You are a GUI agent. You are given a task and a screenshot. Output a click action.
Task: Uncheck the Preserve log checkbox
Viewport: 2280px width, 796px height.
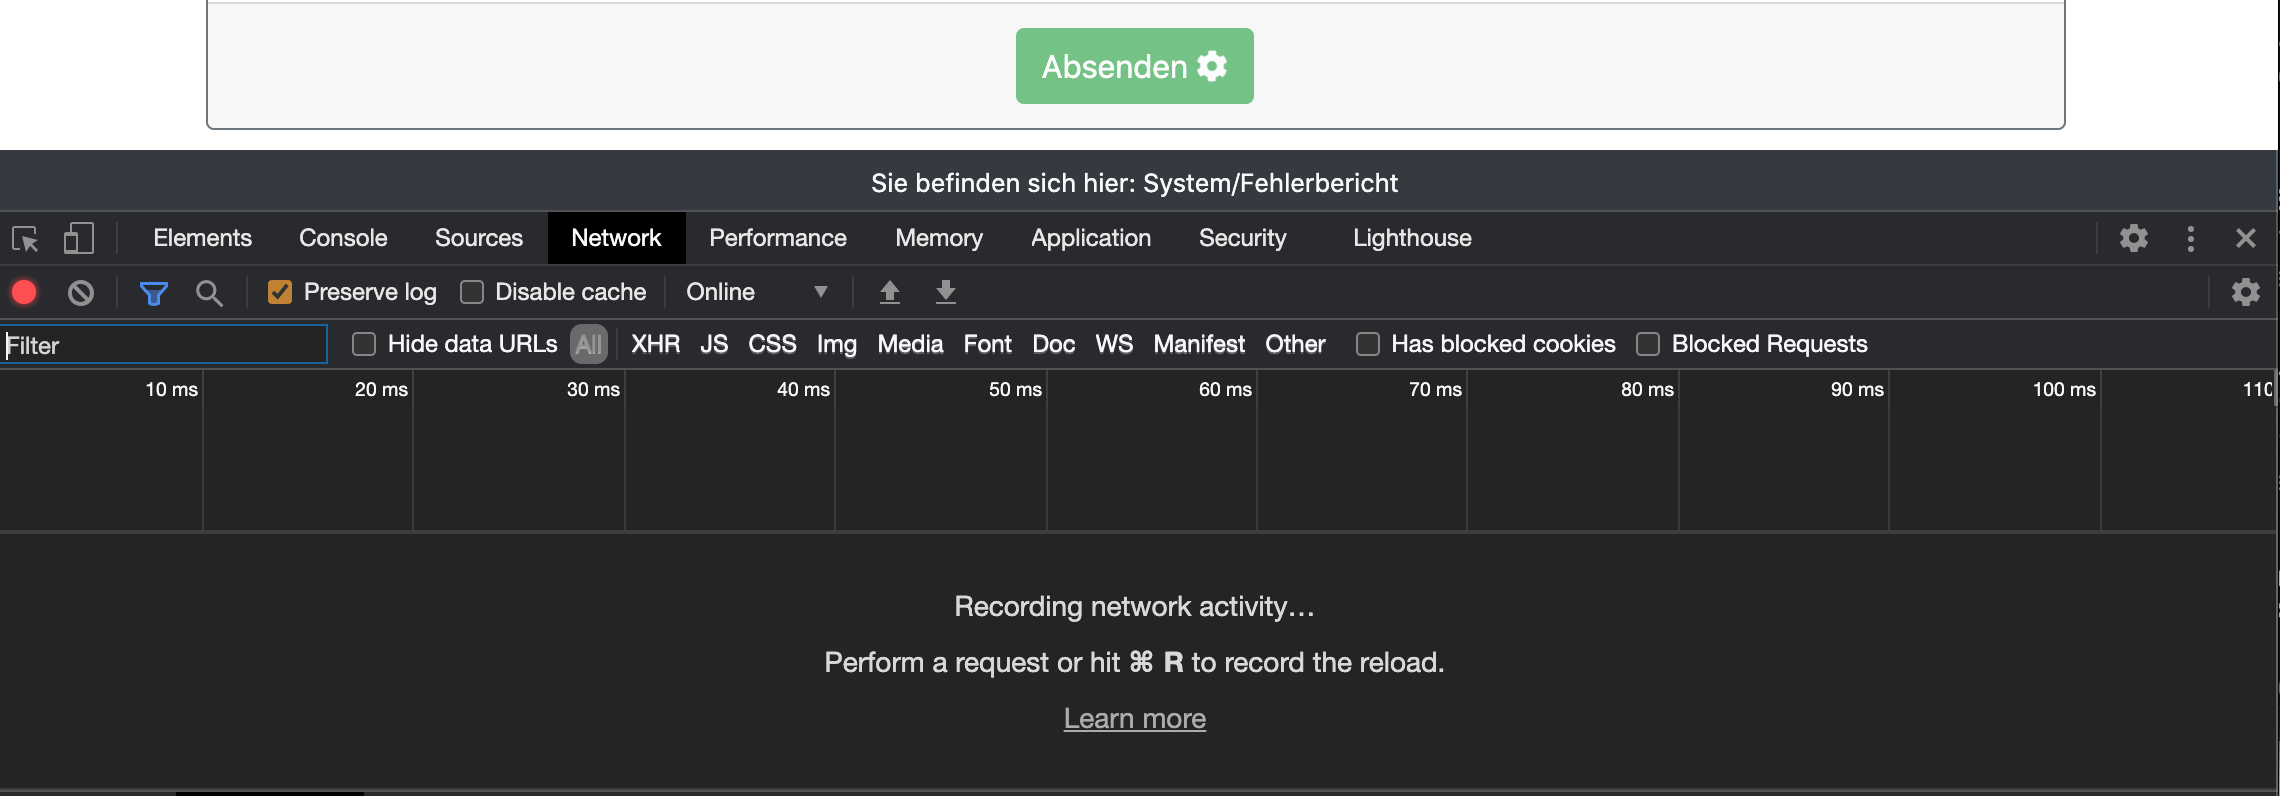click(x=280, y=292)
